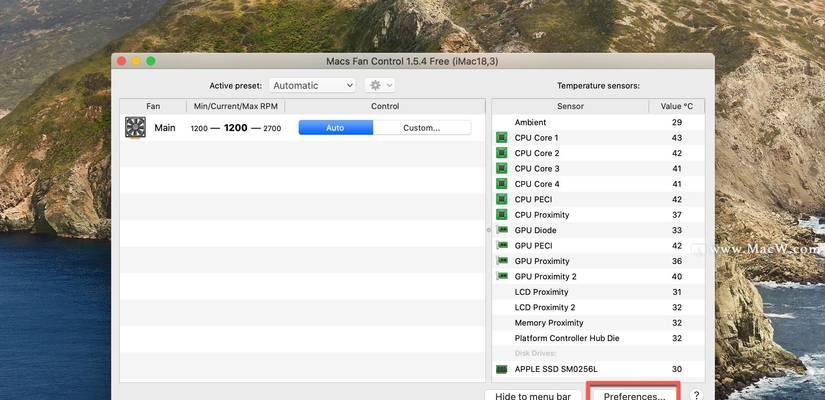Click the splitter handle between fan and sensor panels

click(488, 230)
